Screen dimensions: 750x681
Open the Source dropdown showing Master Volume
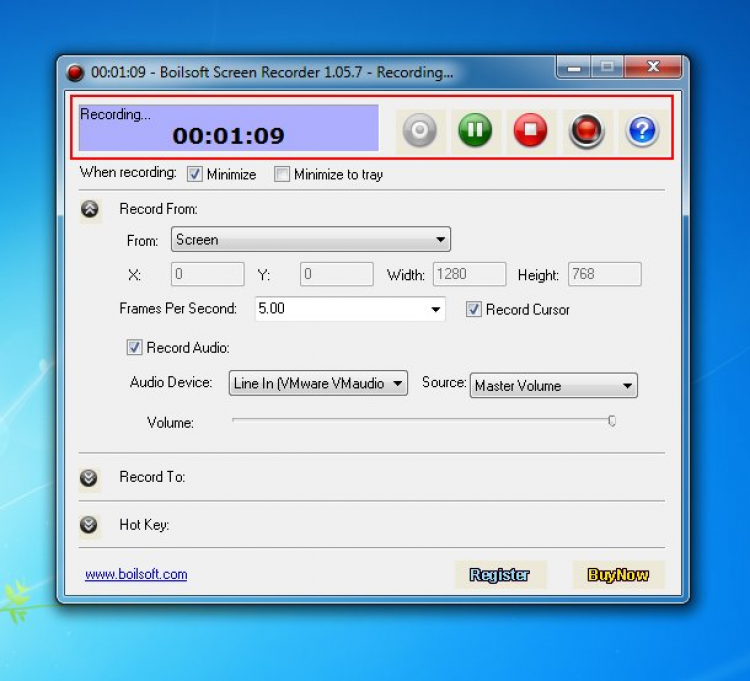[x=554, y=385]
